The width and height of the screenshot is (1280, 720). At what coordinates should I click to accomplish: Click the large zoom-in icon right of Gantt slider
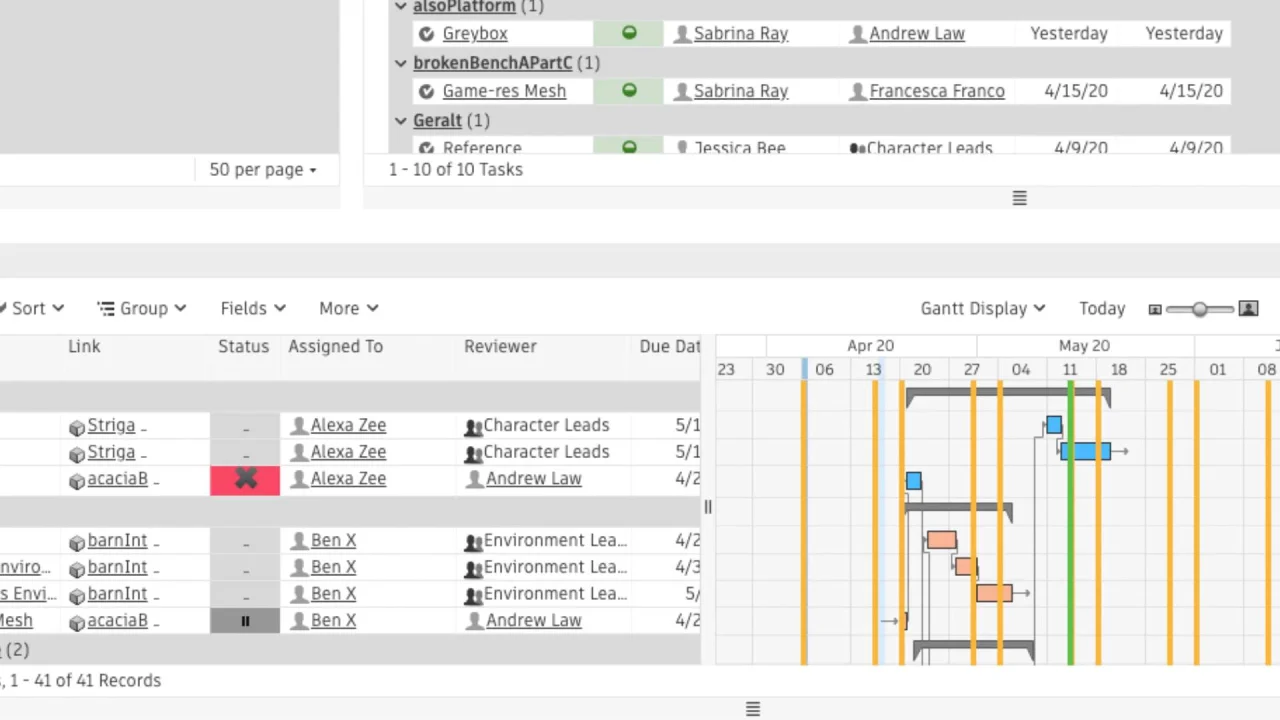tap(1248, 308)
